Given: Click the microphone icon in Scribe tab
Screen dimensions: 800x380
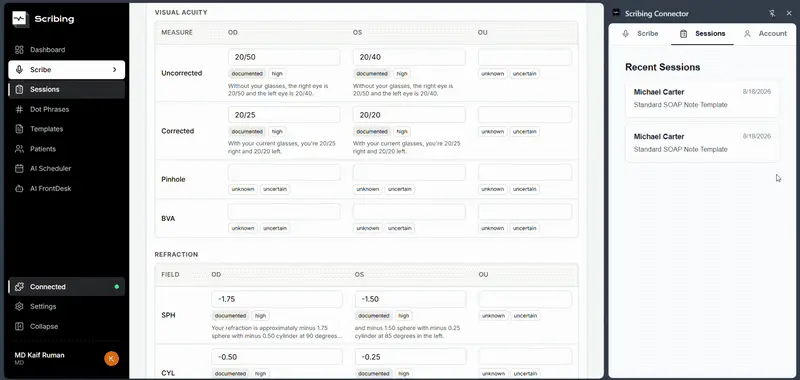Looking at the screenshot, I should coord(626,34).
